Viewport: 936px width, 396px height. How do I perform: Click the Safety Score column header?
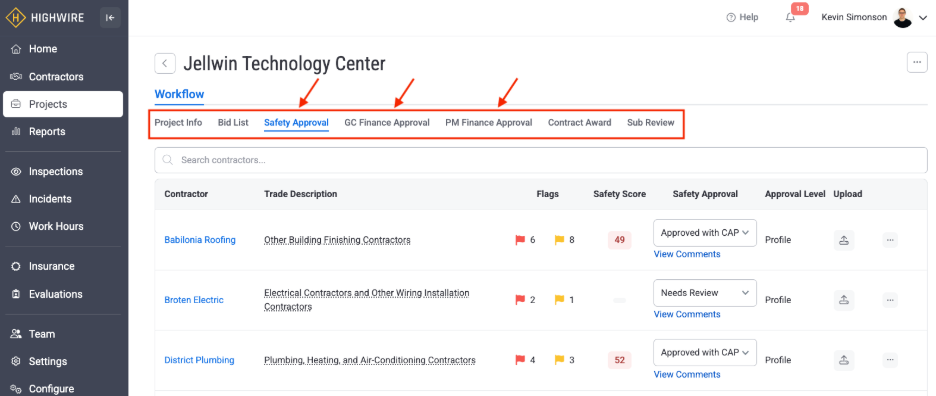620,194
